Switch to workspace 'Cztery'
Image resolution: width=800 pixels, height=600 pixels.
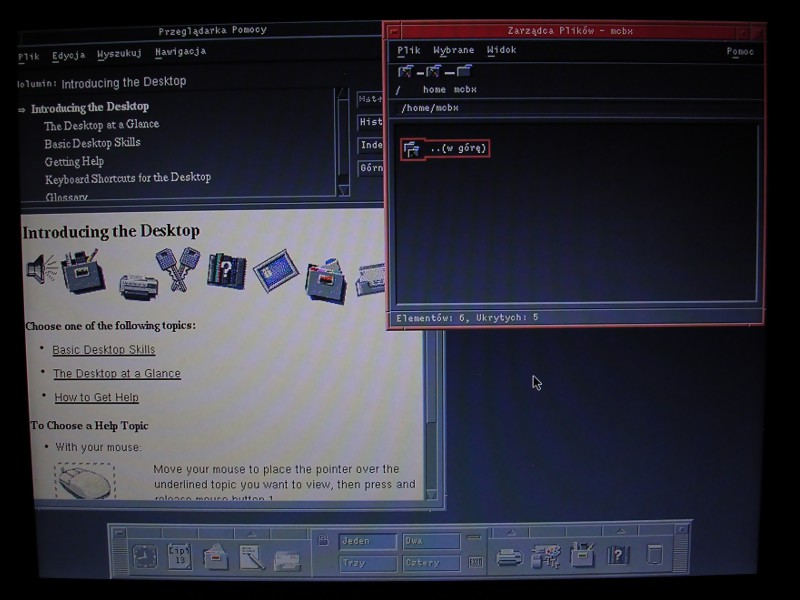[x=430, y=563]
